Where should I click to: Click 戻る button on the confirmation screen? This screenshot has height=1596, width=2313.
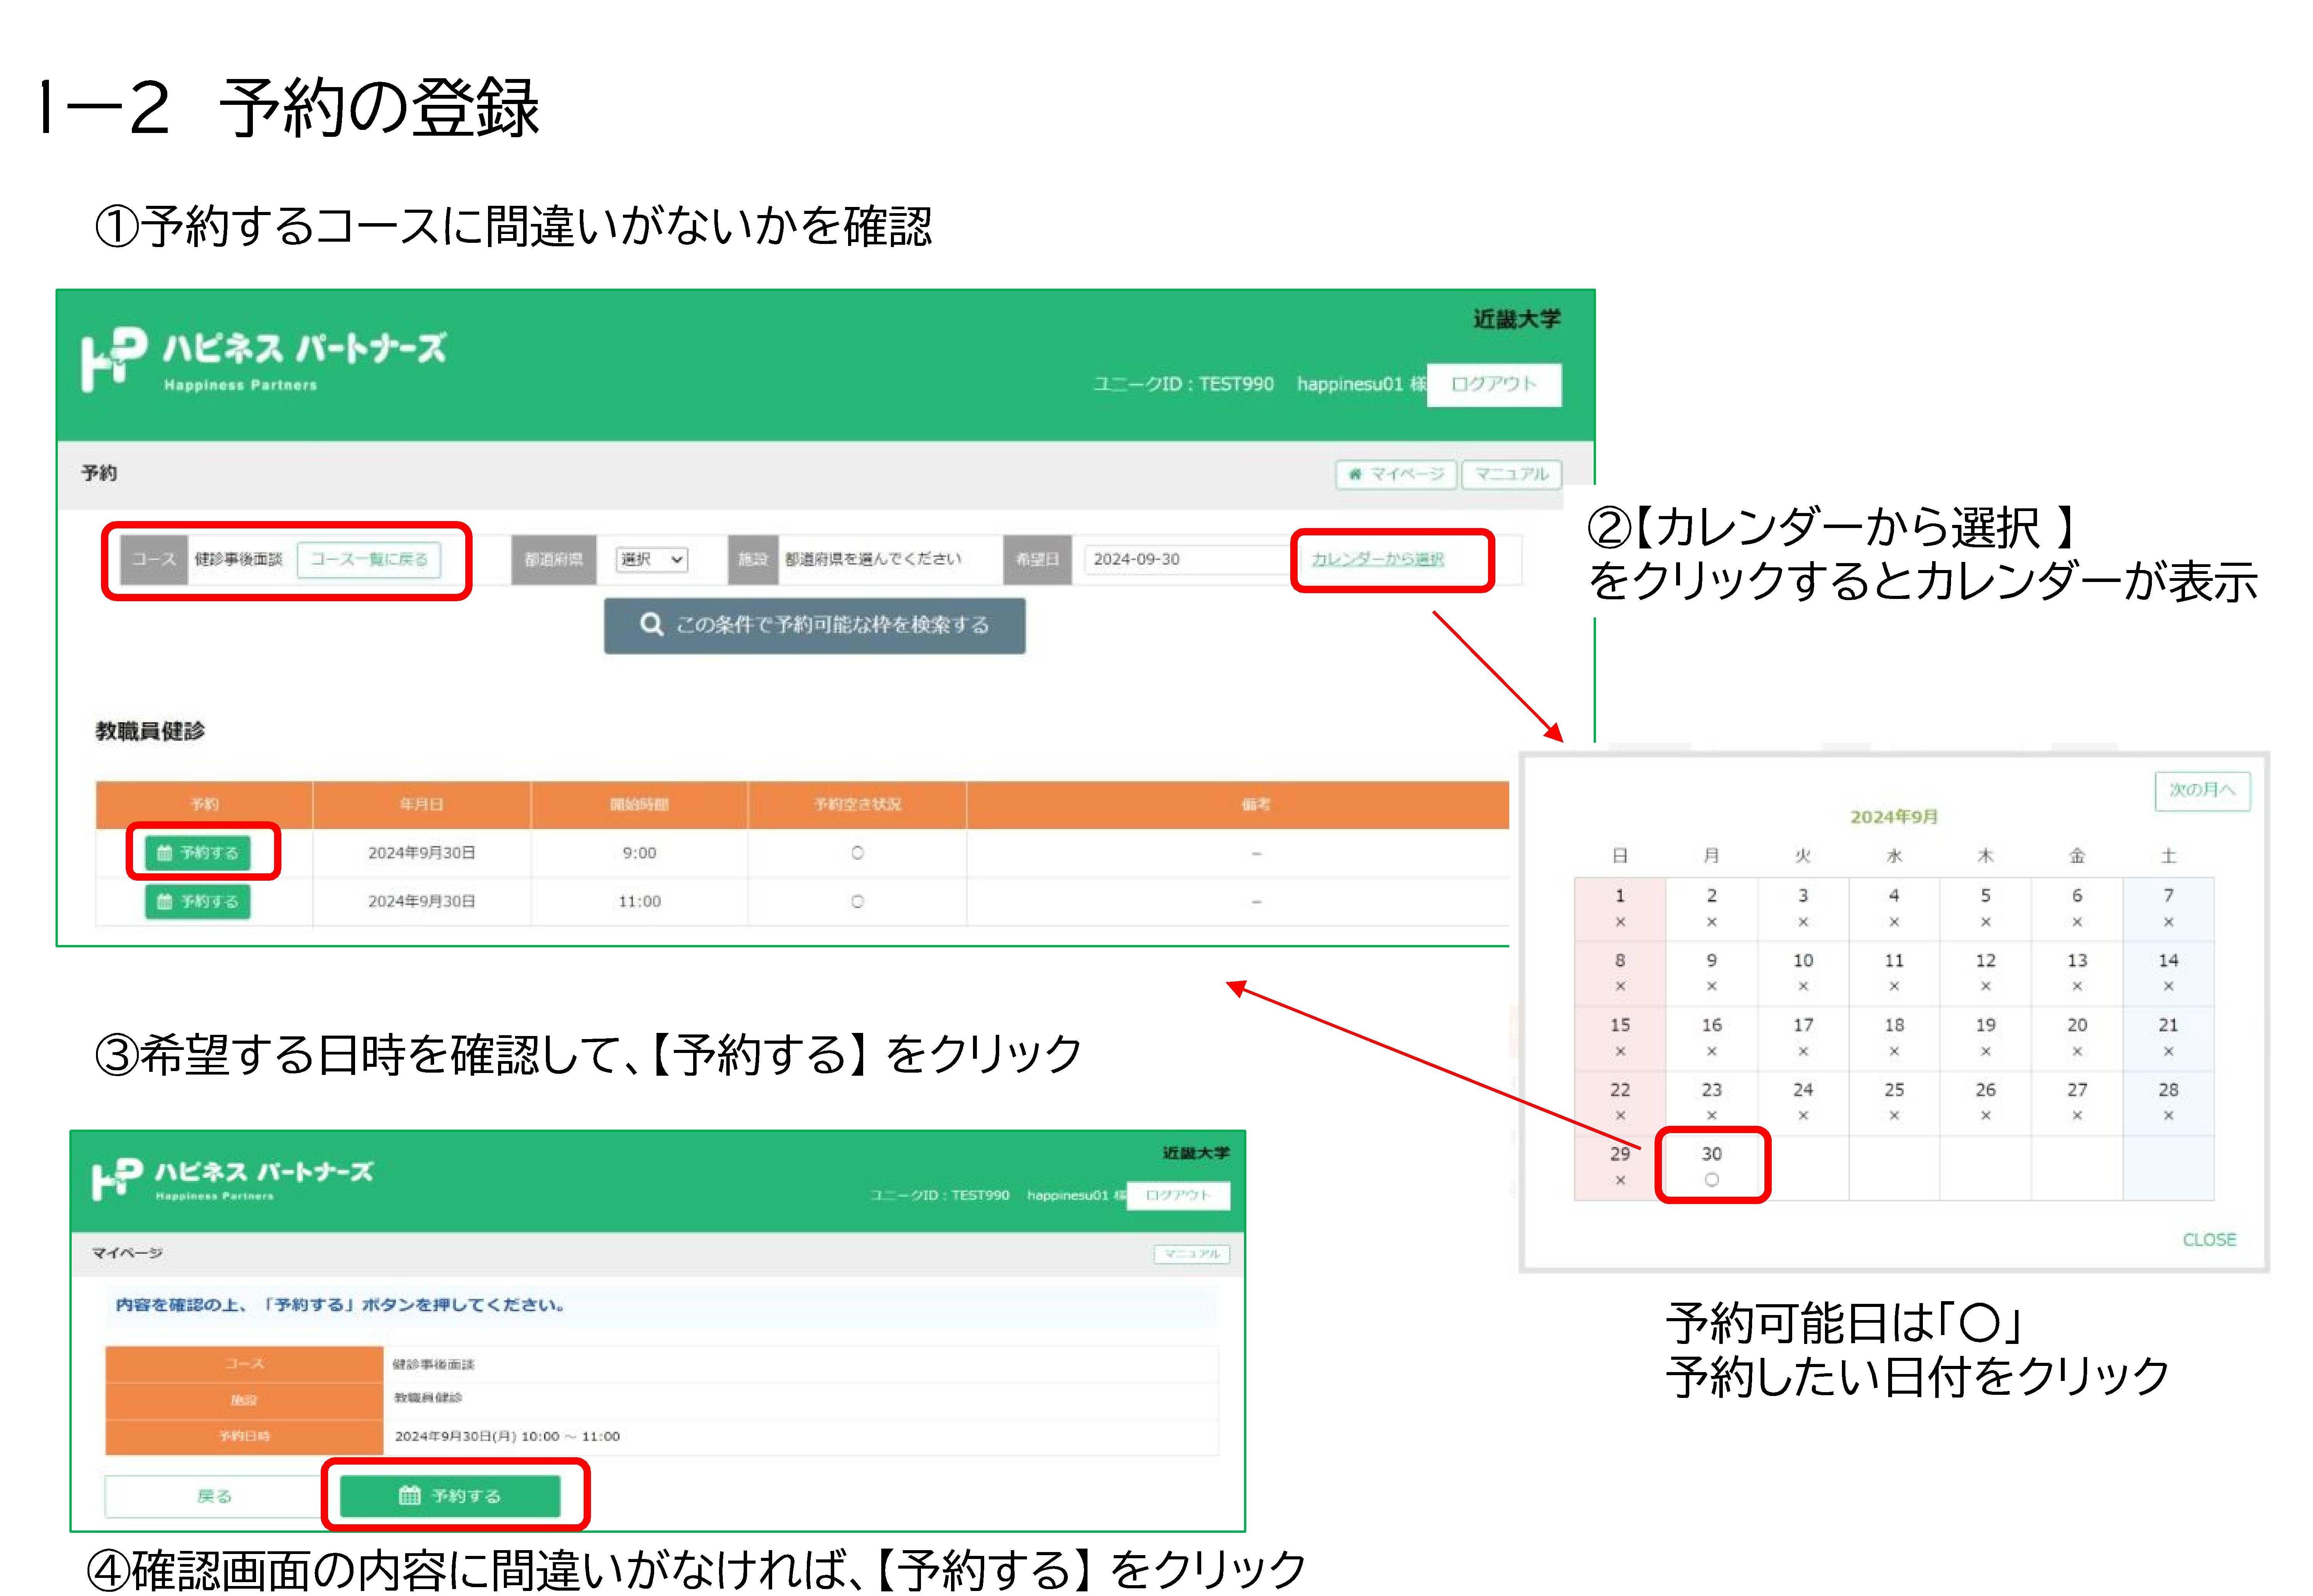tap(214, 1496)
